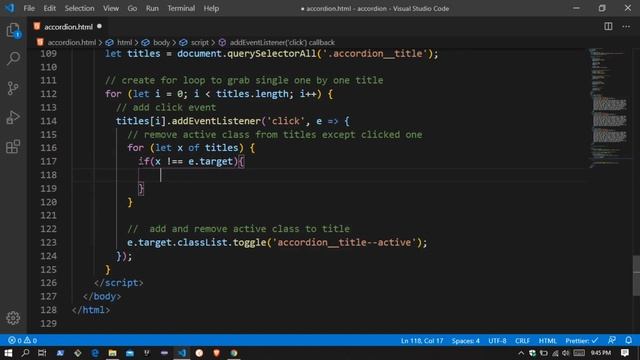The width and height of the screenshot is (640, 360).
Task: Open the Run and Debug view
Action: pos(13,118)
